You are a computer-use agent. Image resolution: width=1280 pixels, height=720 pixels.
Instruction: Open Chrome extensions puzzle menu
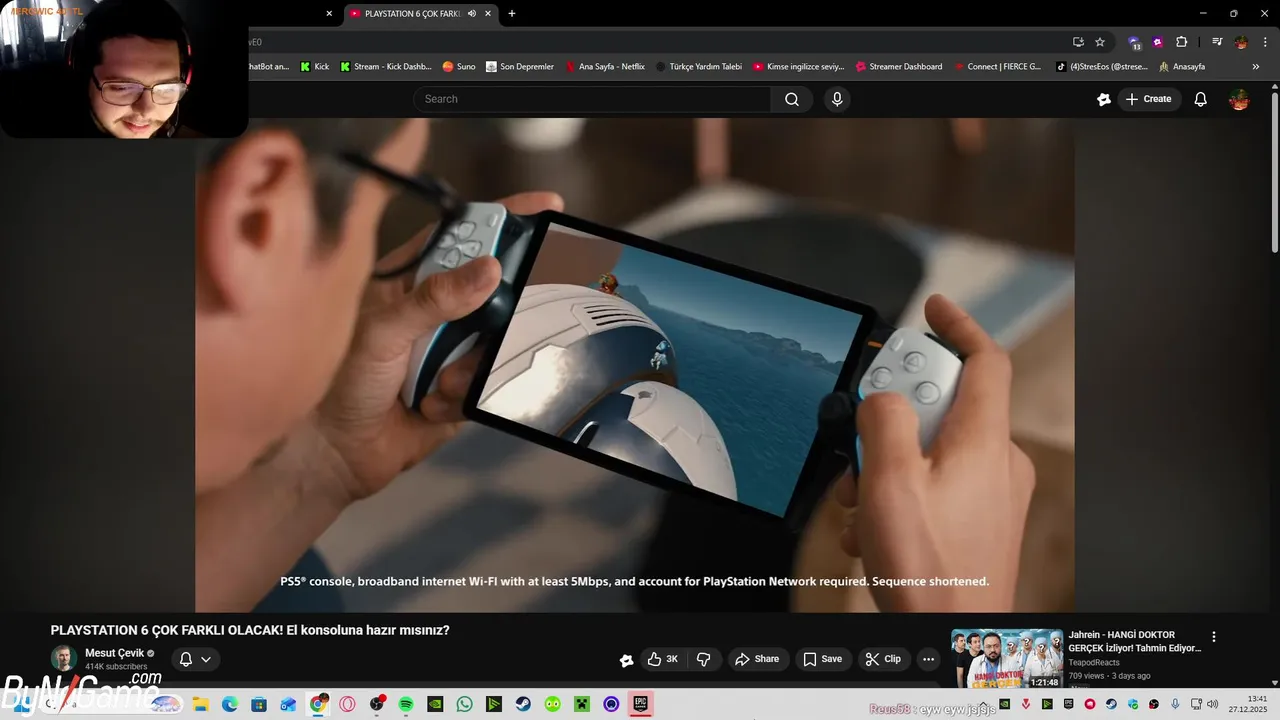point(1182,42)
